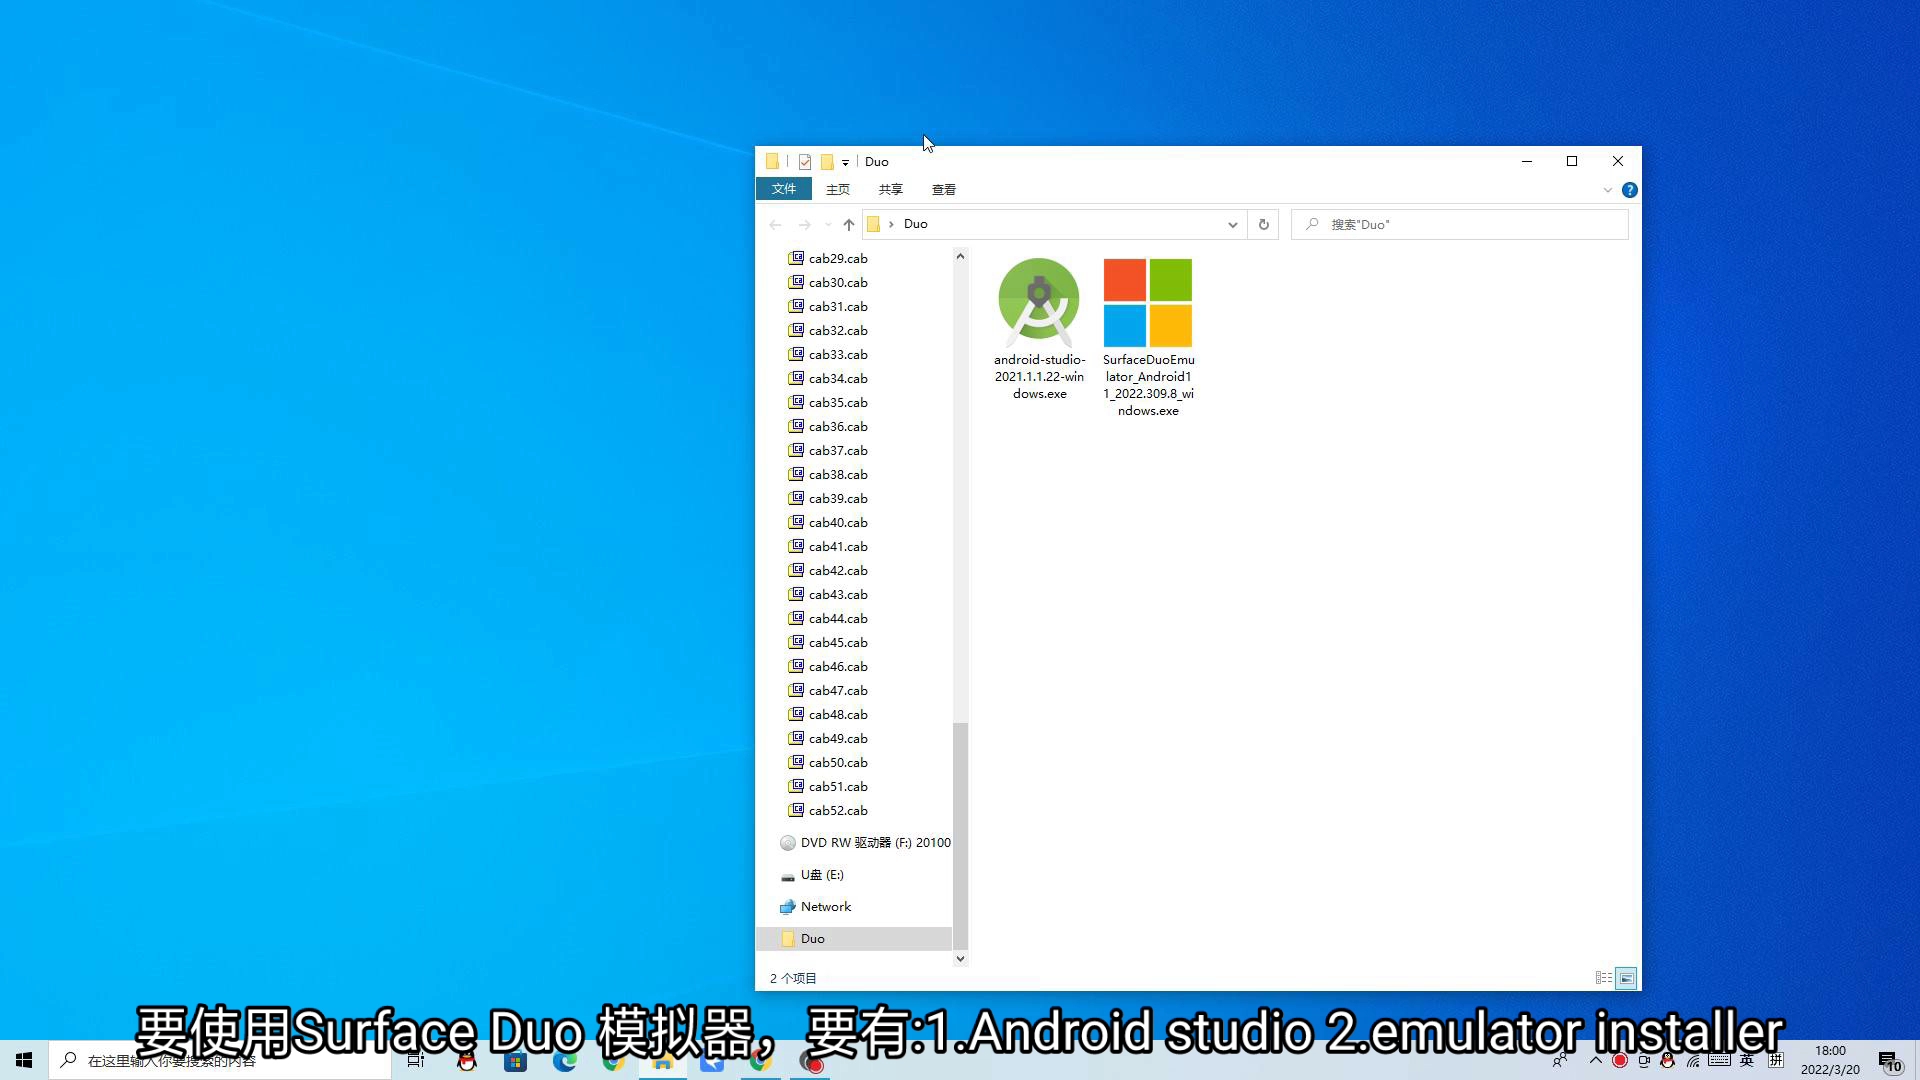The image size is (1920, 1080).
Task: Open the Windows Start menu
Action: pos(24,1060)
